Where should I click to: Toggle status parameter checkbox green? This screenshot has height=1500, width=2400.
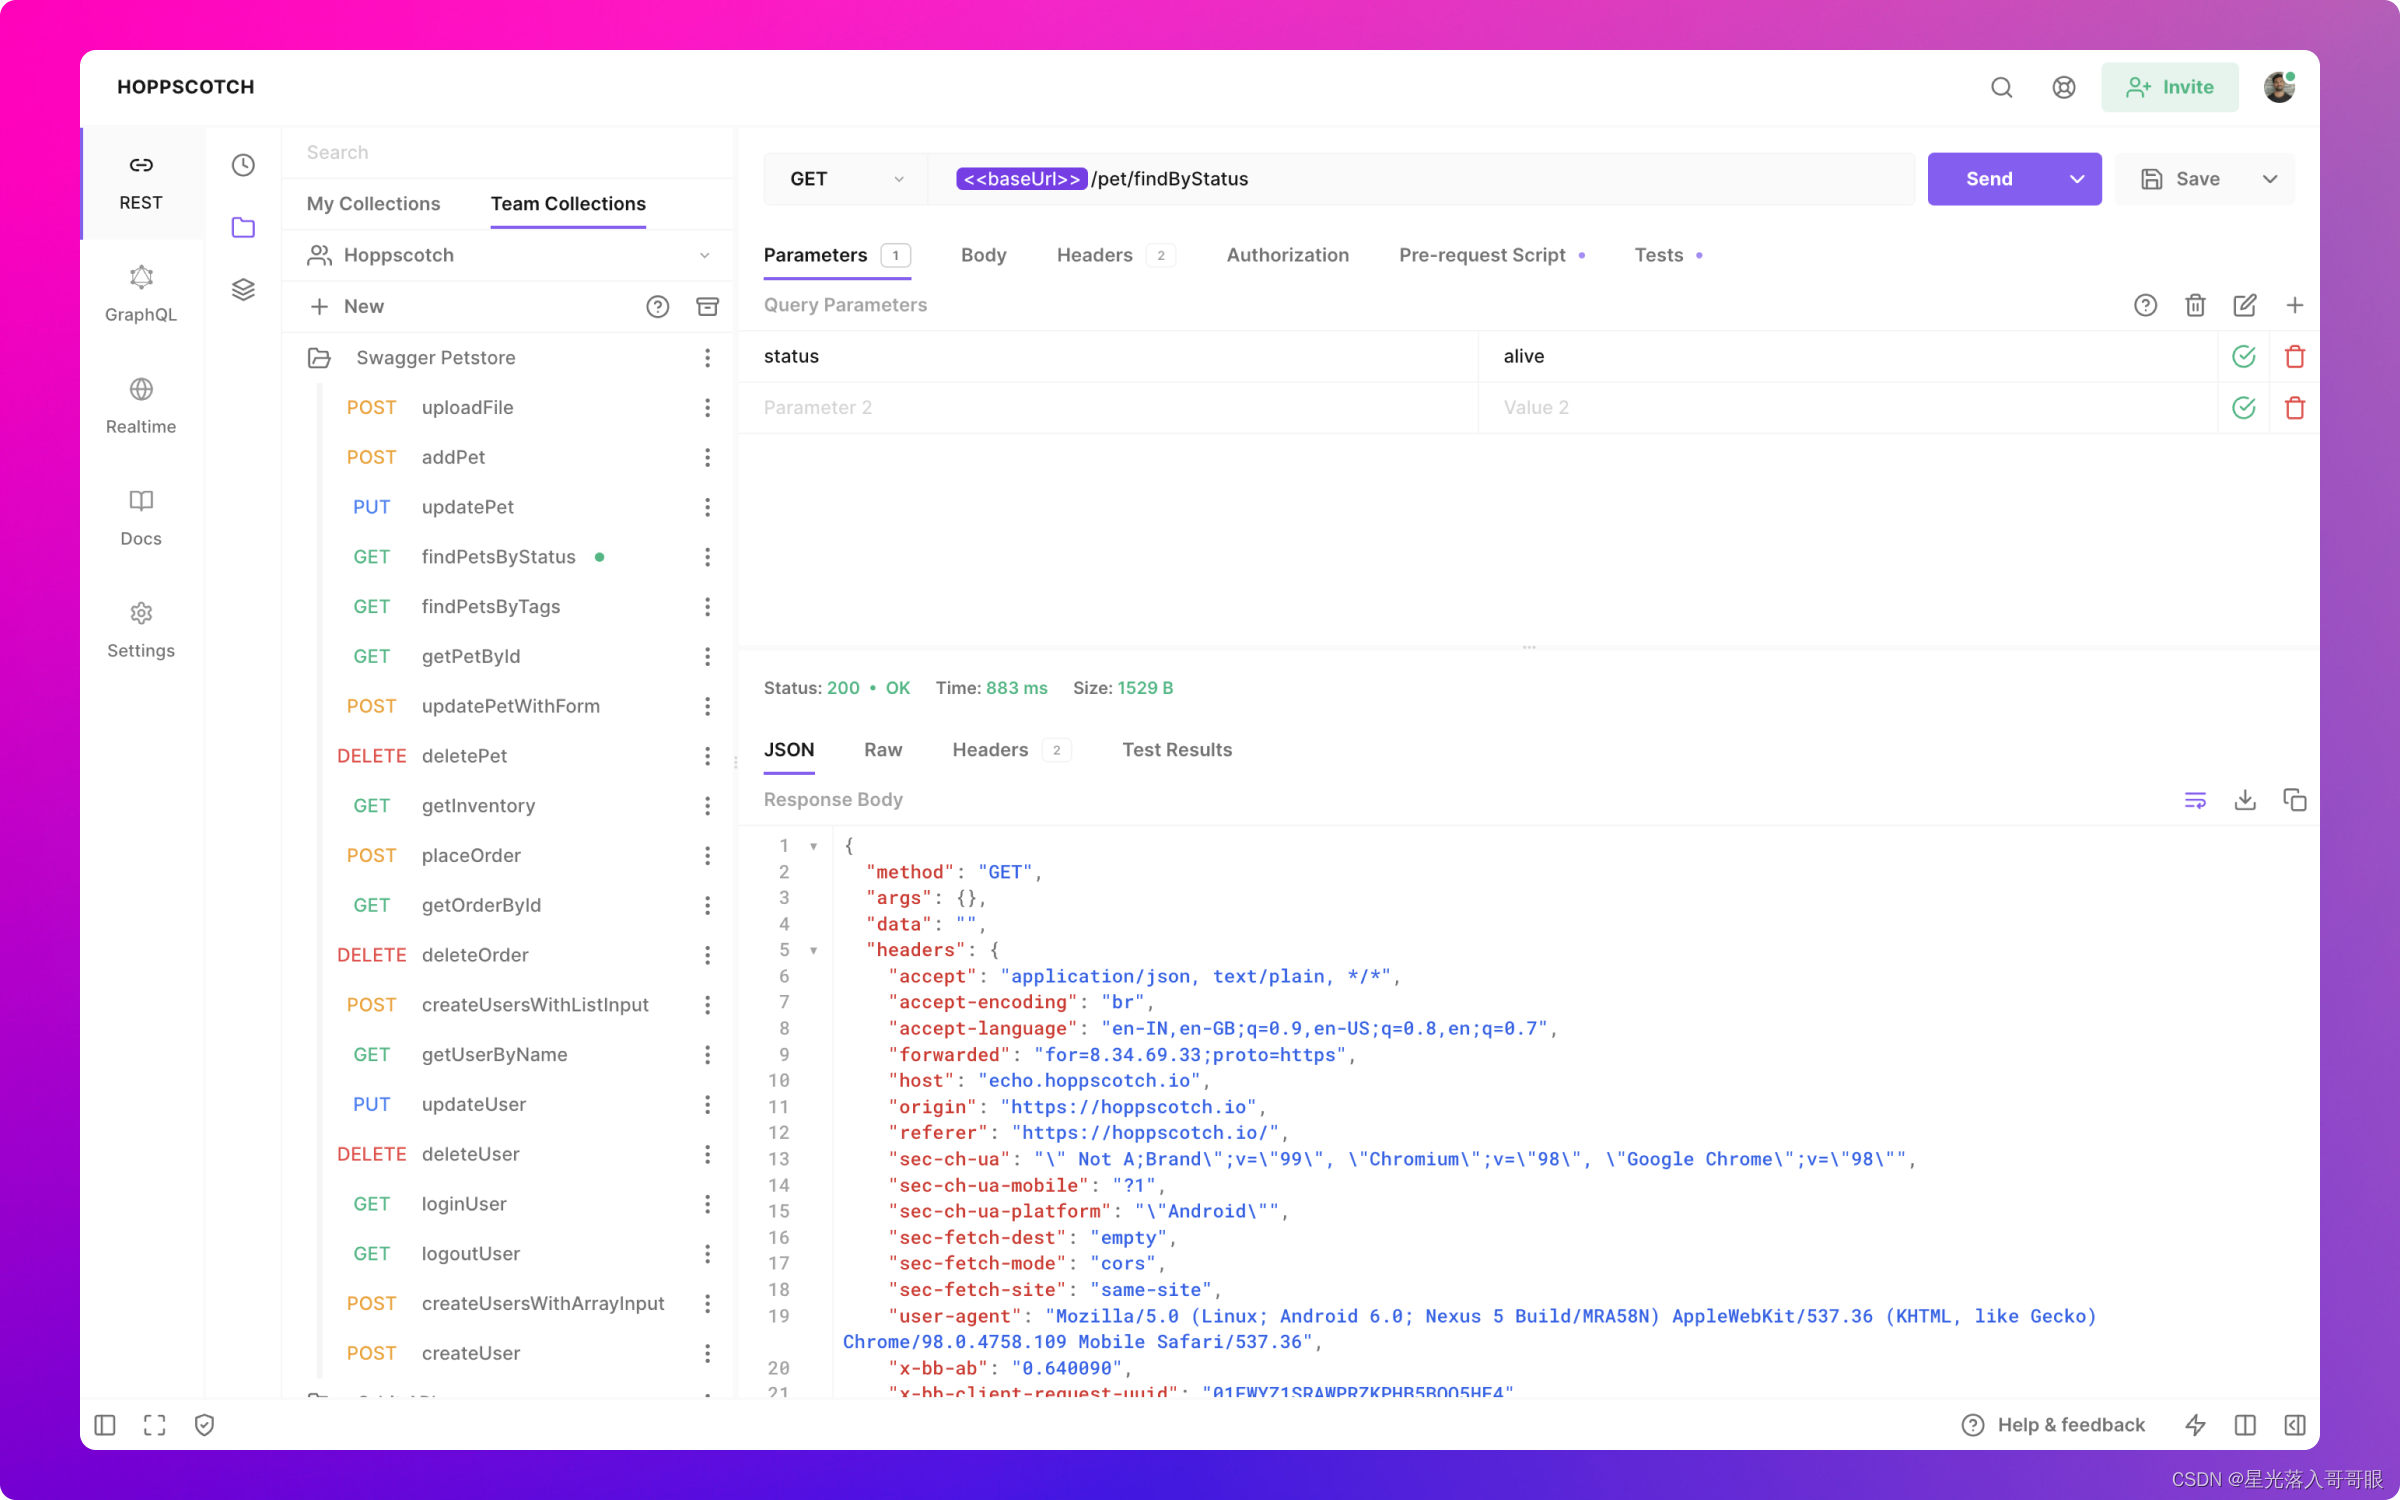click(2243, 356)
